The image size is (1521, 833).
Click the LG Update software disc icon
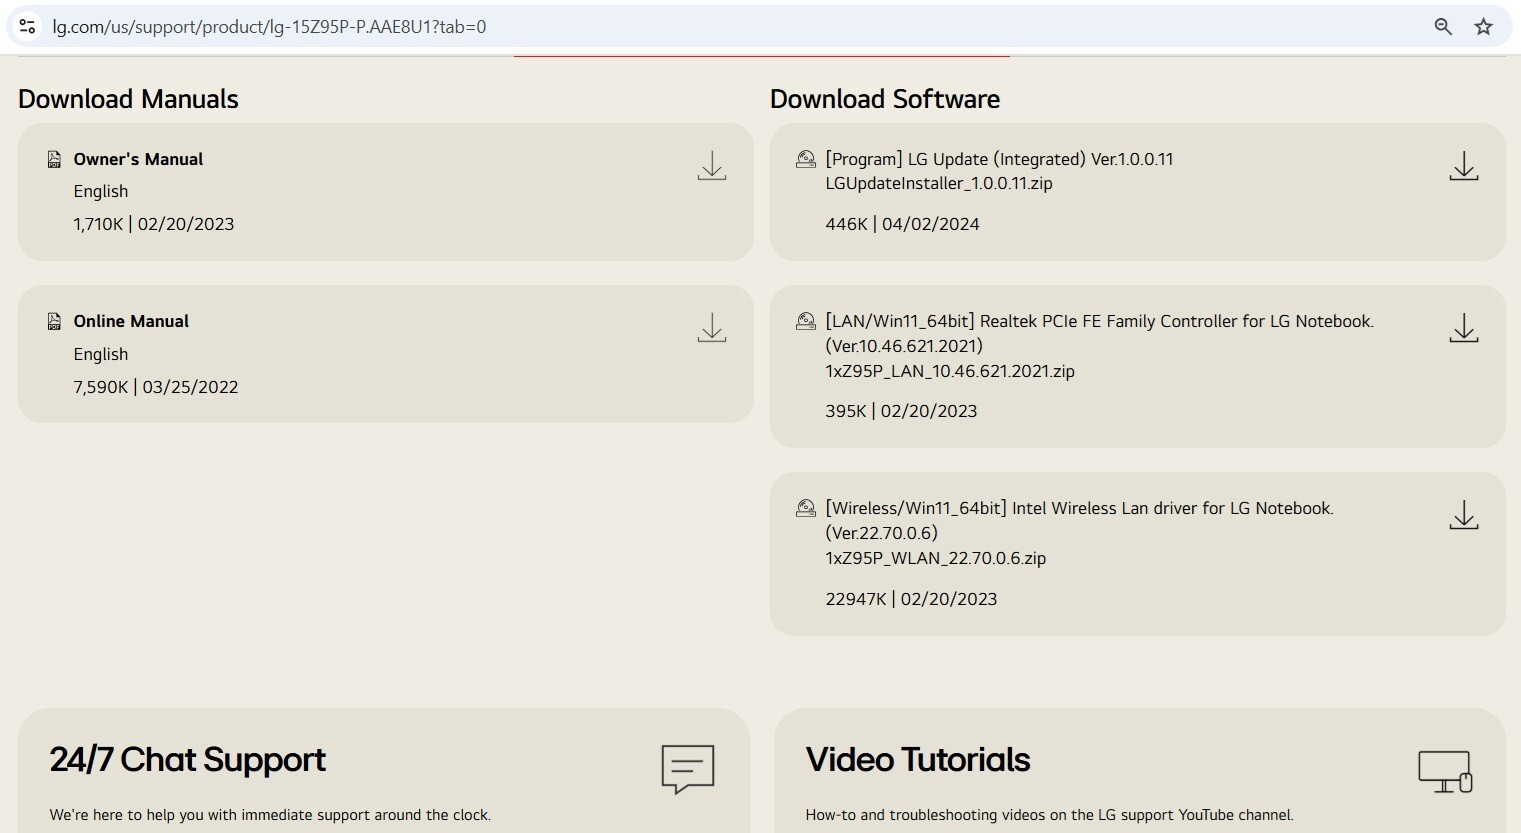805,159
